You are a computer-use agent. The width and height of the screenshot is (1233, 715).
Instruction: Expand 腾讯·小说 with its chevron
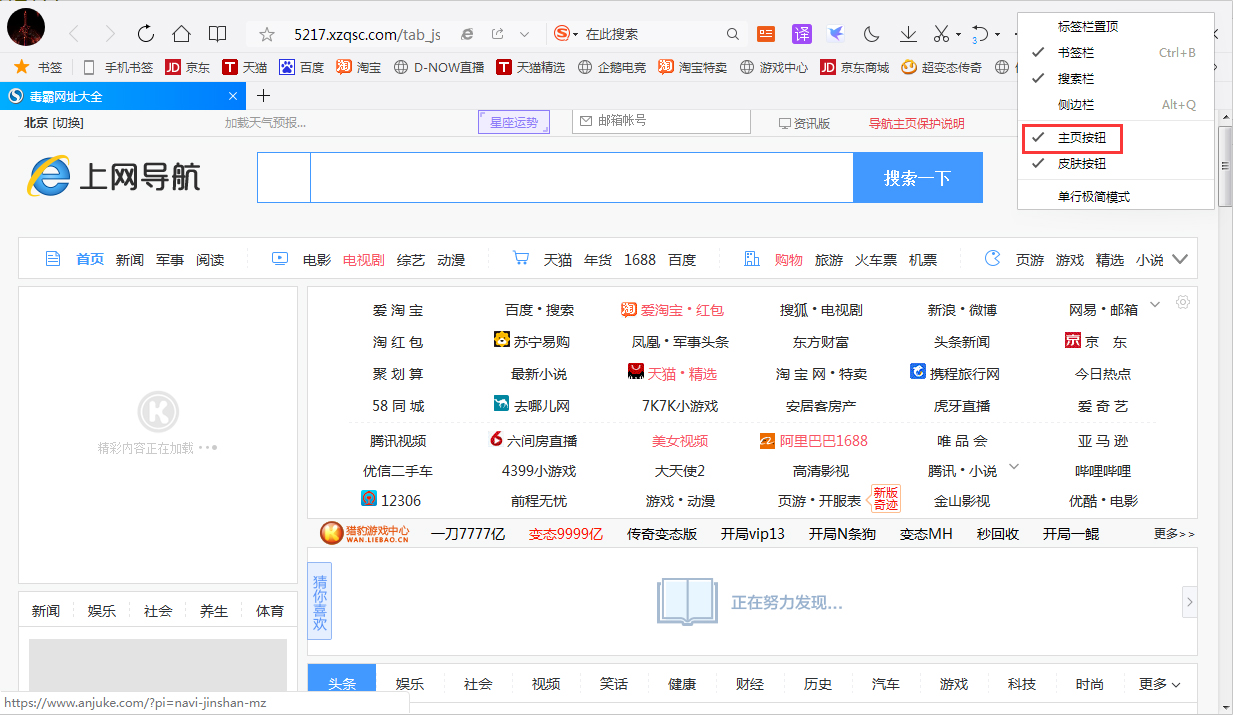tap(1015, 466)
